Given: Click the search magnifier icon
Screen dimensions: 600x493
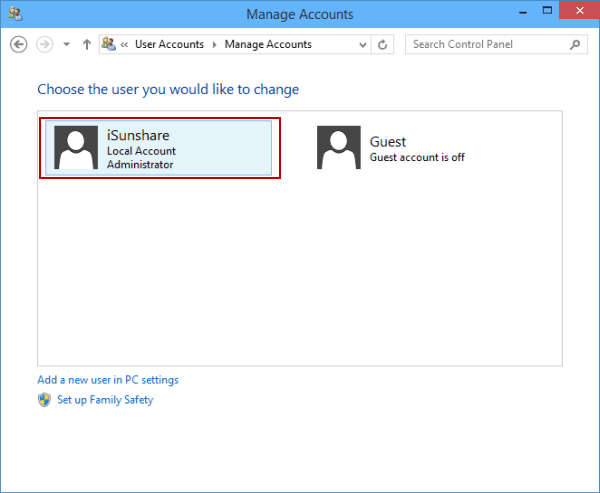Looking at the screenshot, I should click(x=574, y=45).
